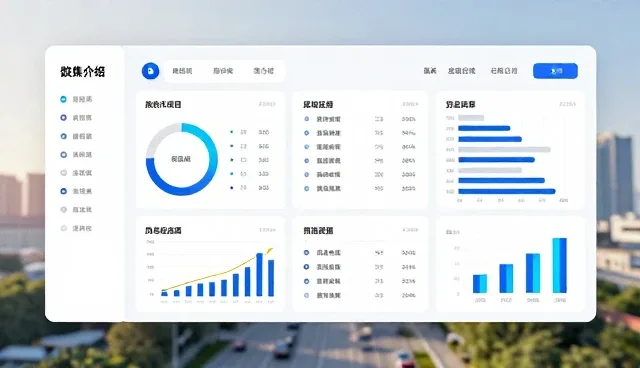Select the second sidebar item's ring icon
The width and height of the screenshot is (640, 368).
click(x=63, y=117)
